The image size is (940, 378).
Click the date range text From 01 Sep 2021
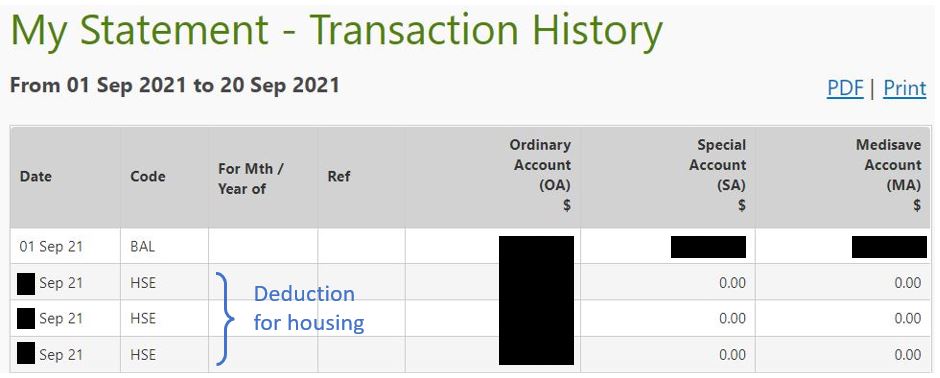click(x=98, y=86)
